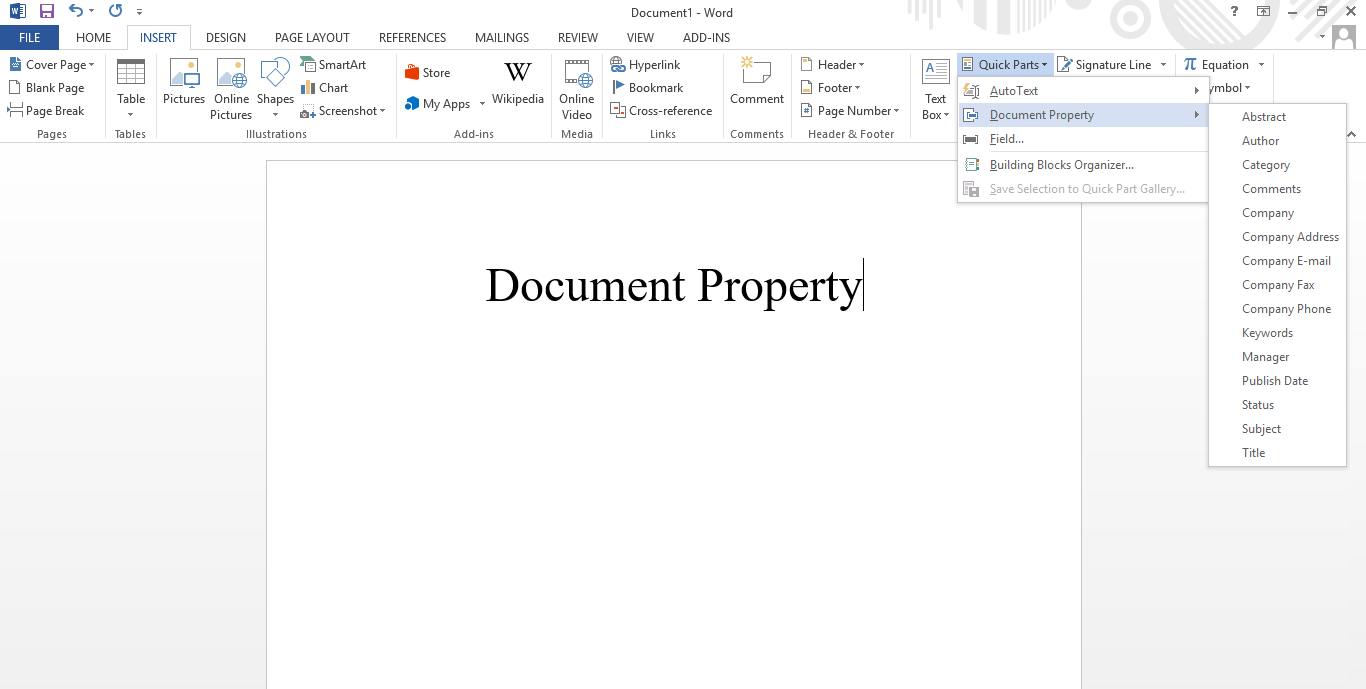Open the FILE tab
The image size is (1366, 689).
[29, 38]
